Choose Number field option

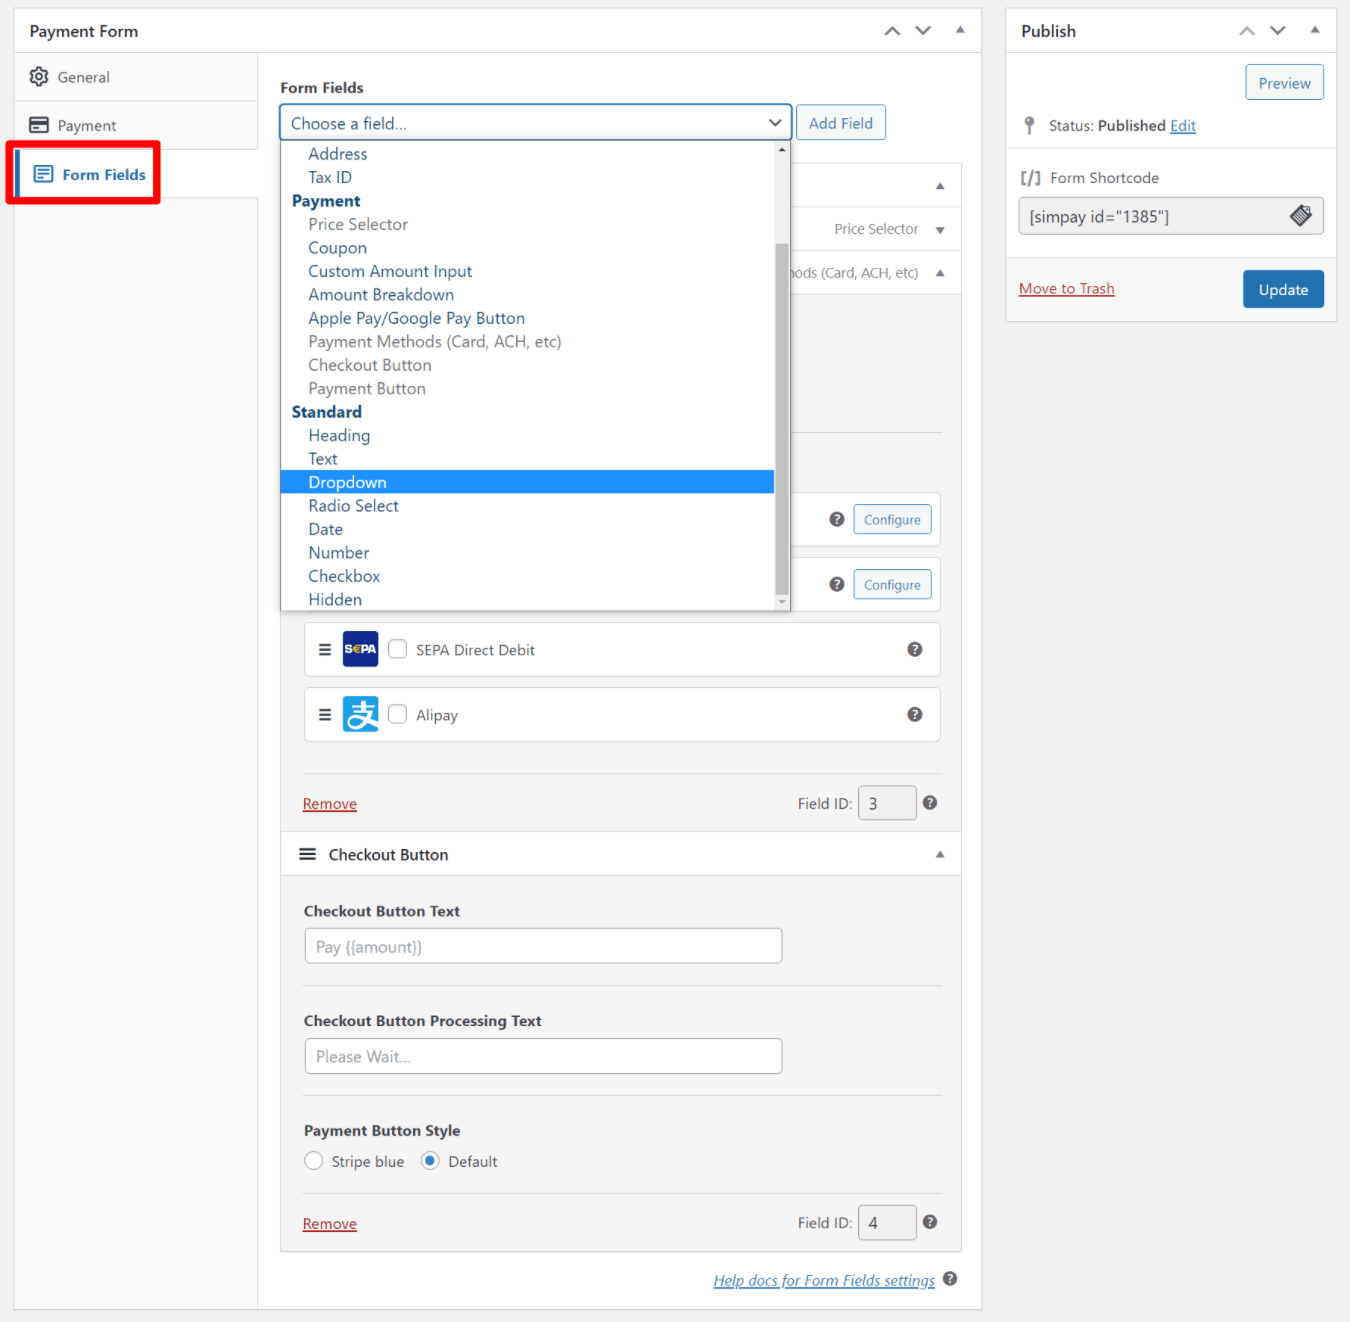click(x=339, y=553)
